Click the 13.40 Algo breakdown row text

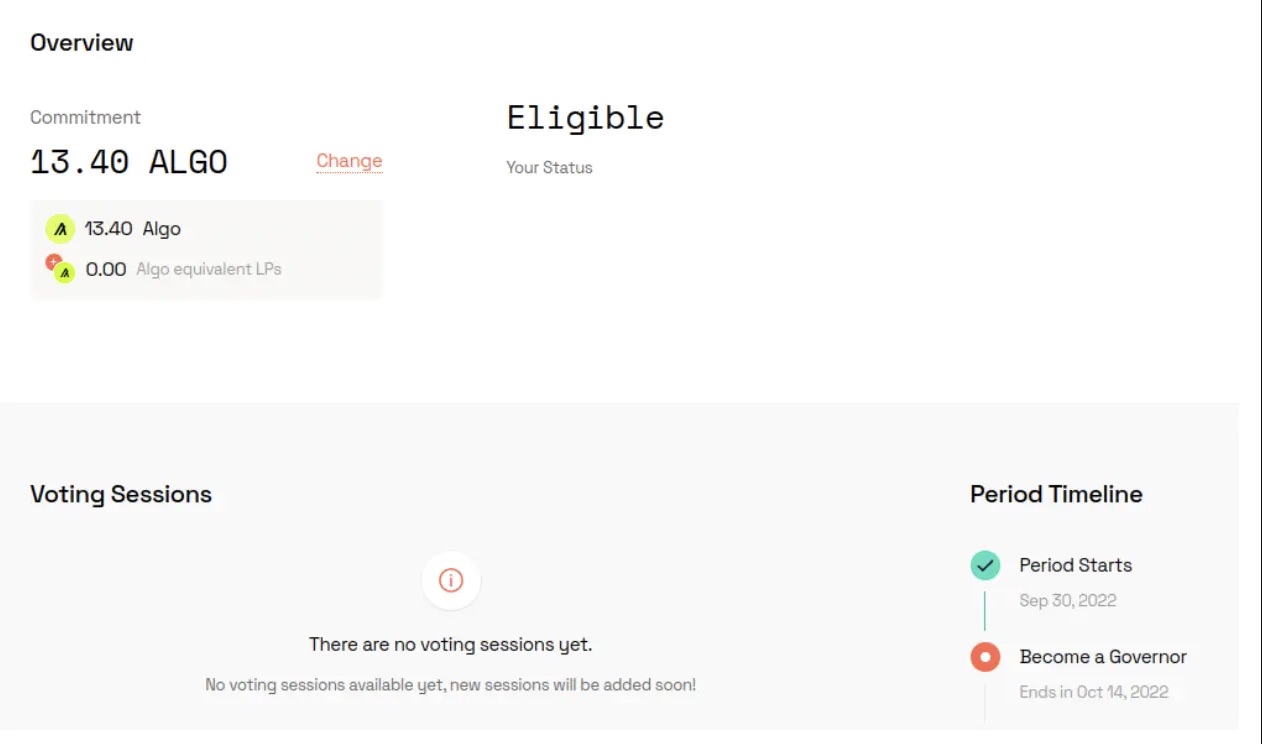coord(132,229)
